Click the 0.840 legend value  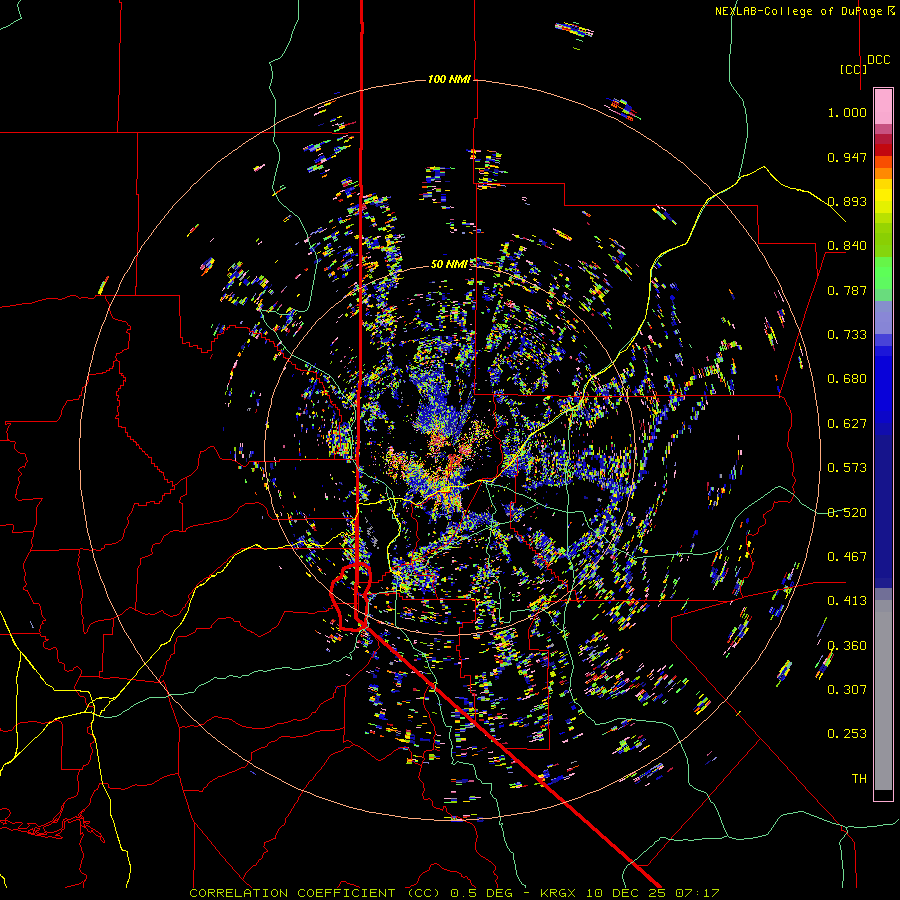847,246
